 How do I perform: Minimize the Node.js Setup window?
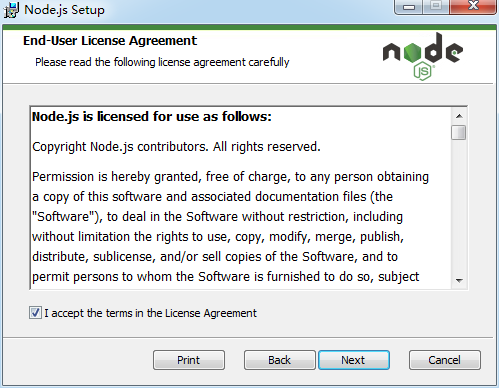[409, 7]
